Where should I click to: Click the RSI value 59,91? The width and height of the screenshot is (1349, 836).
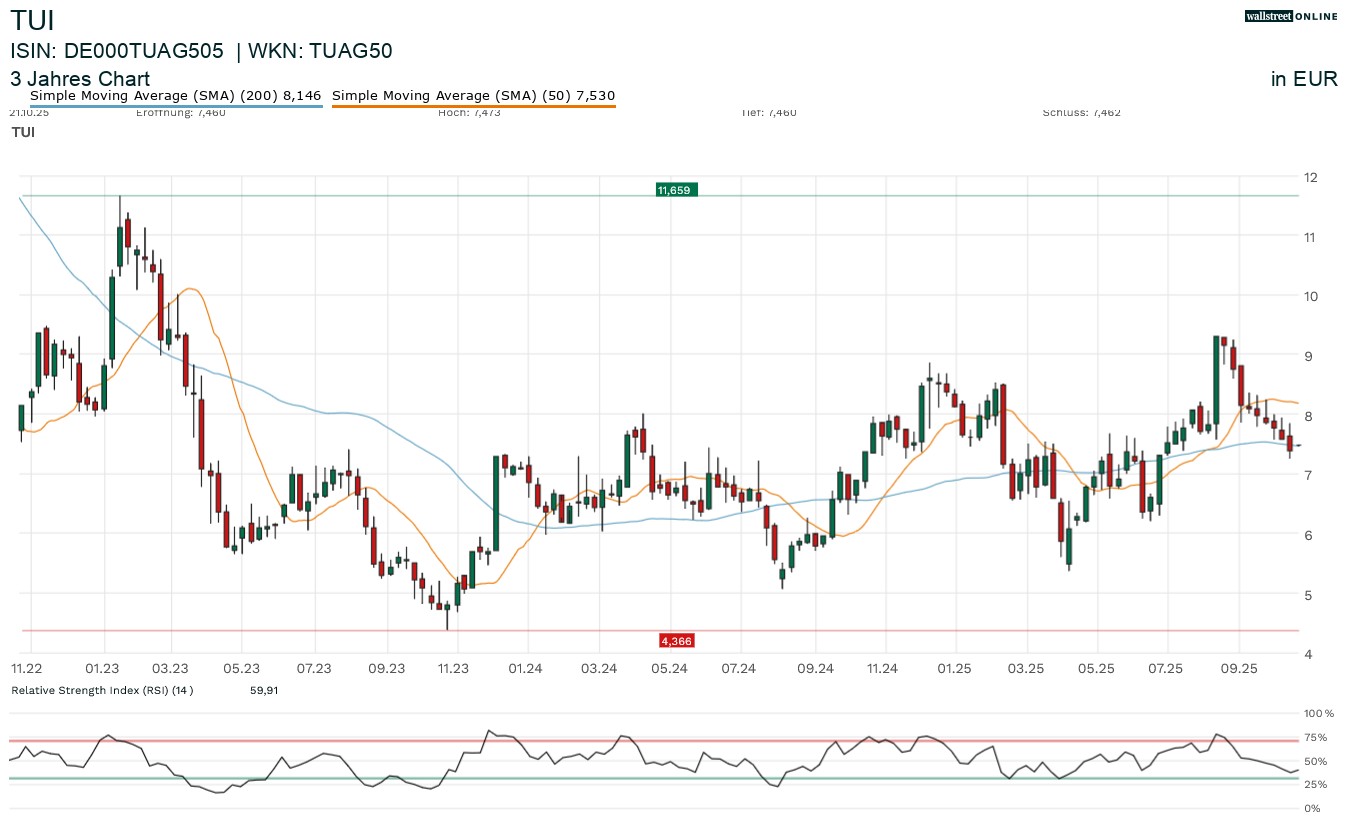click(x=264, y=690)
